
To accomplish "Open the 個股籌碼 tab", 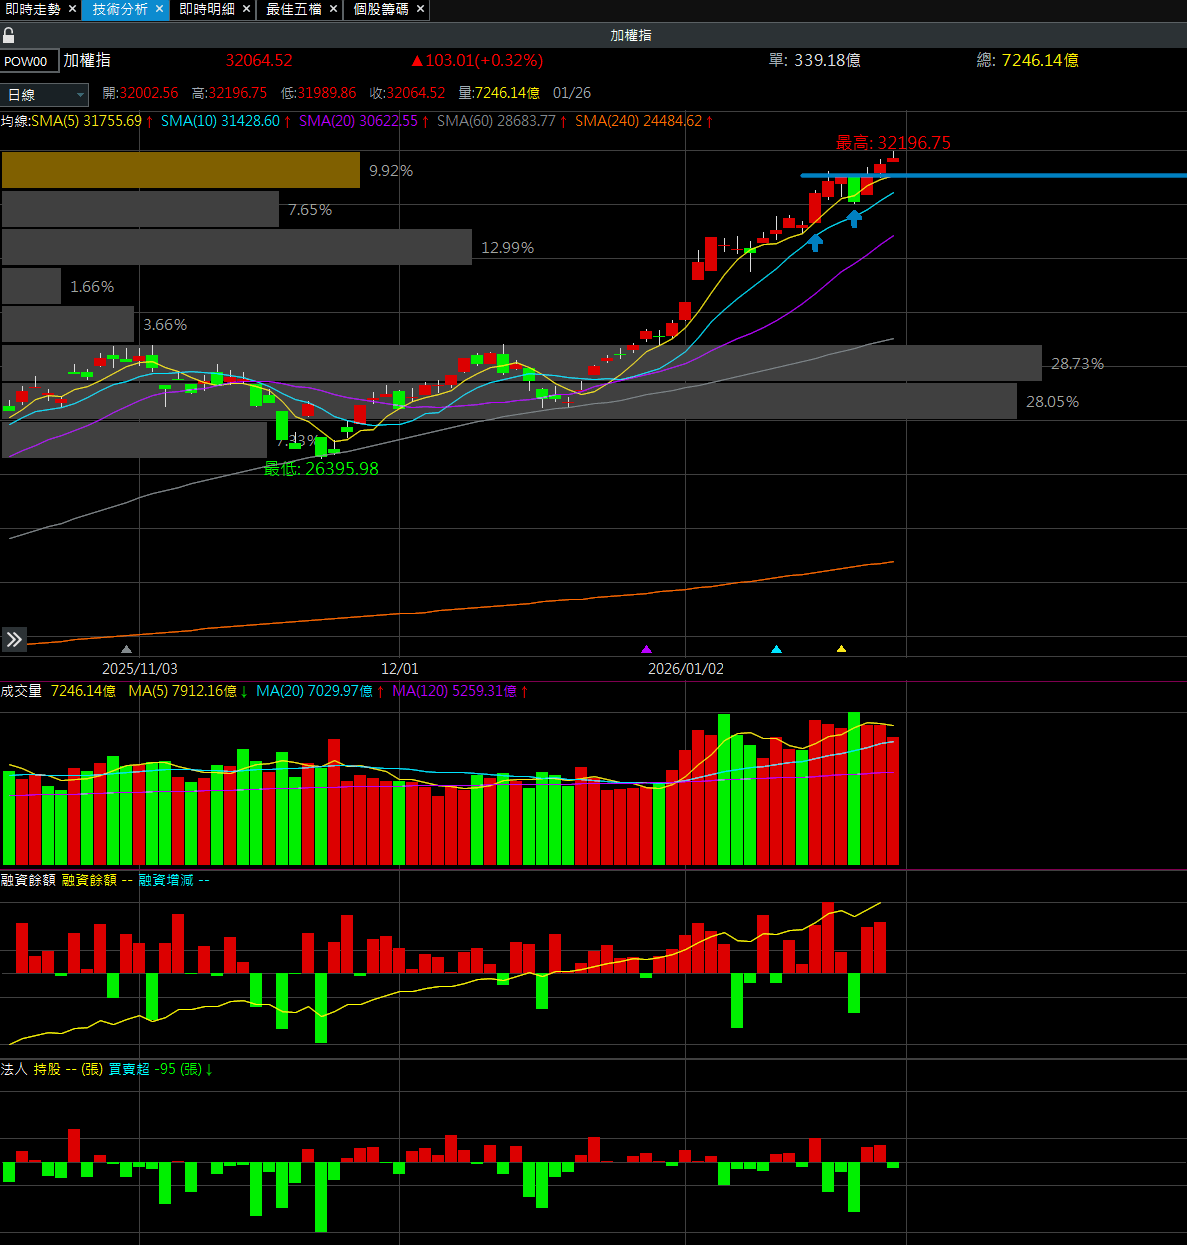I will tap(381, 9).
